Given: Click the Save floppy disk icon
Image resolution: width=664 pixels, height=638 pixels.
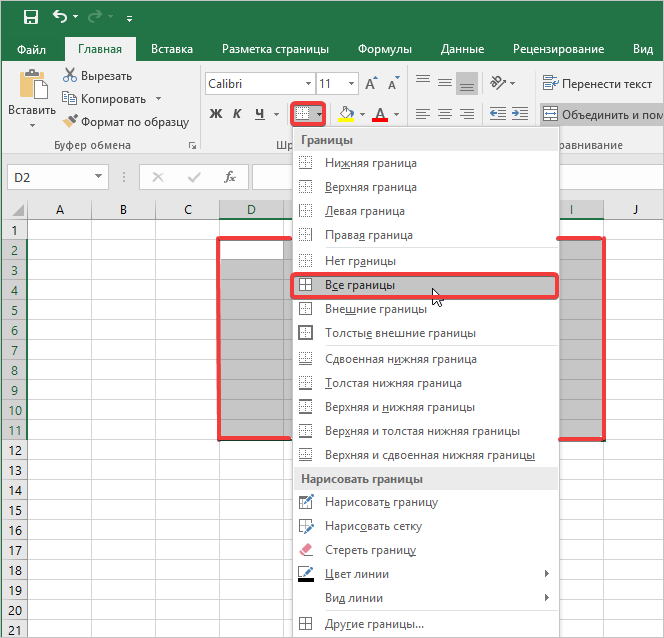Looking at the screenshot, I should 31,17.
